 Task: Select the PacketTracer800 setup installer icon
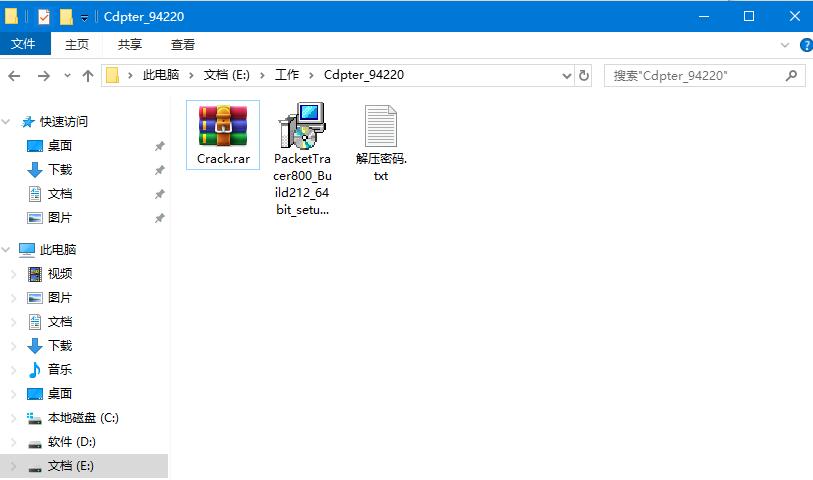tap(302, 125)
